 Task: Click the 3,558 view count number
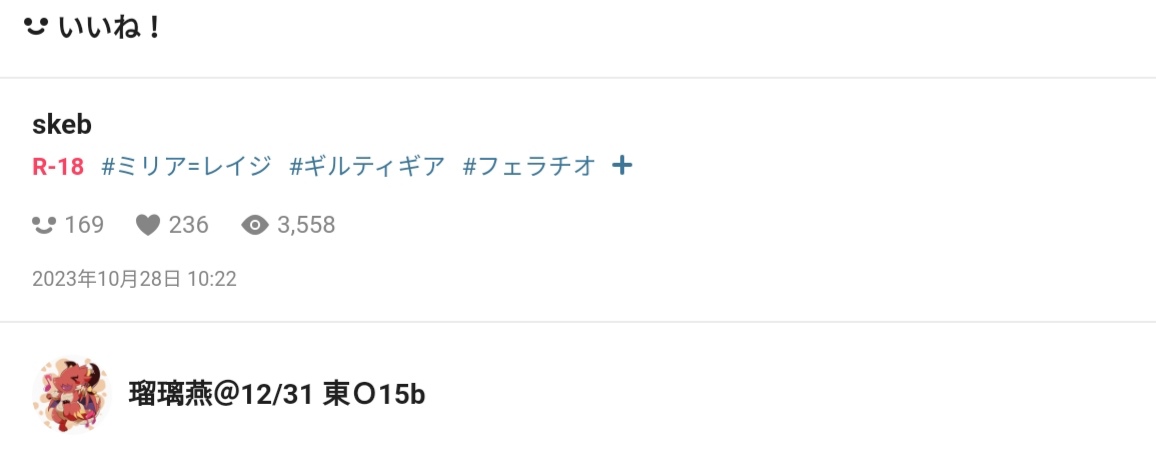(306, 225)
